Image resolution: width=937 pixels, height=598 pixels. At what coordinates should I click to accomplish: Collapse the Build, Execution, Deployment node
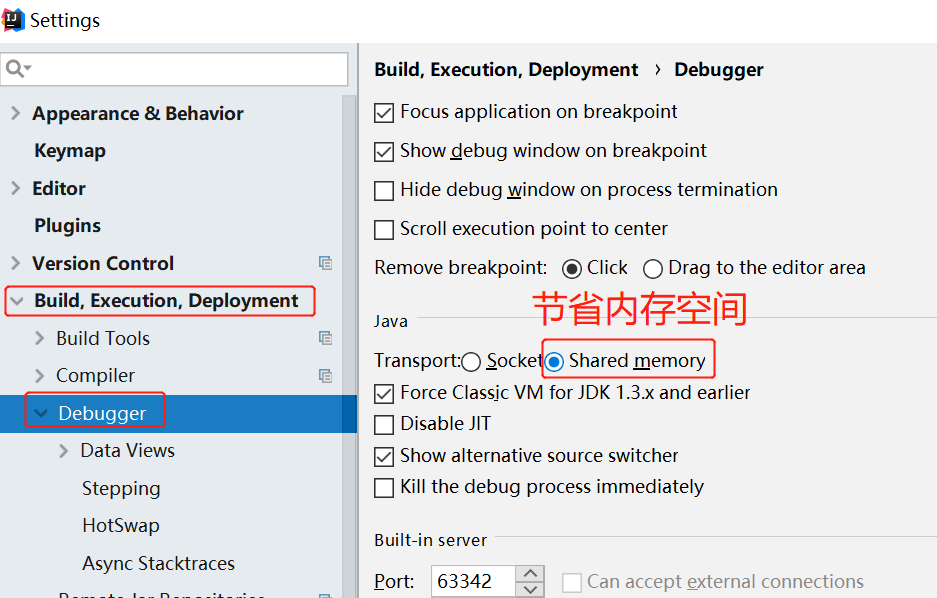(x=17, y=300)
